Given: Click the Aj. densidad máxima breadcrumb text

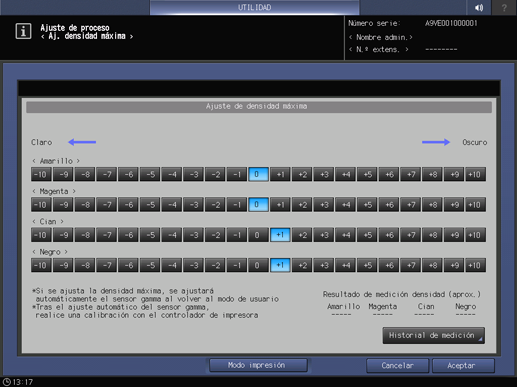Looking at the screenshot, I should pyautogui.click(x=87, y=36).
